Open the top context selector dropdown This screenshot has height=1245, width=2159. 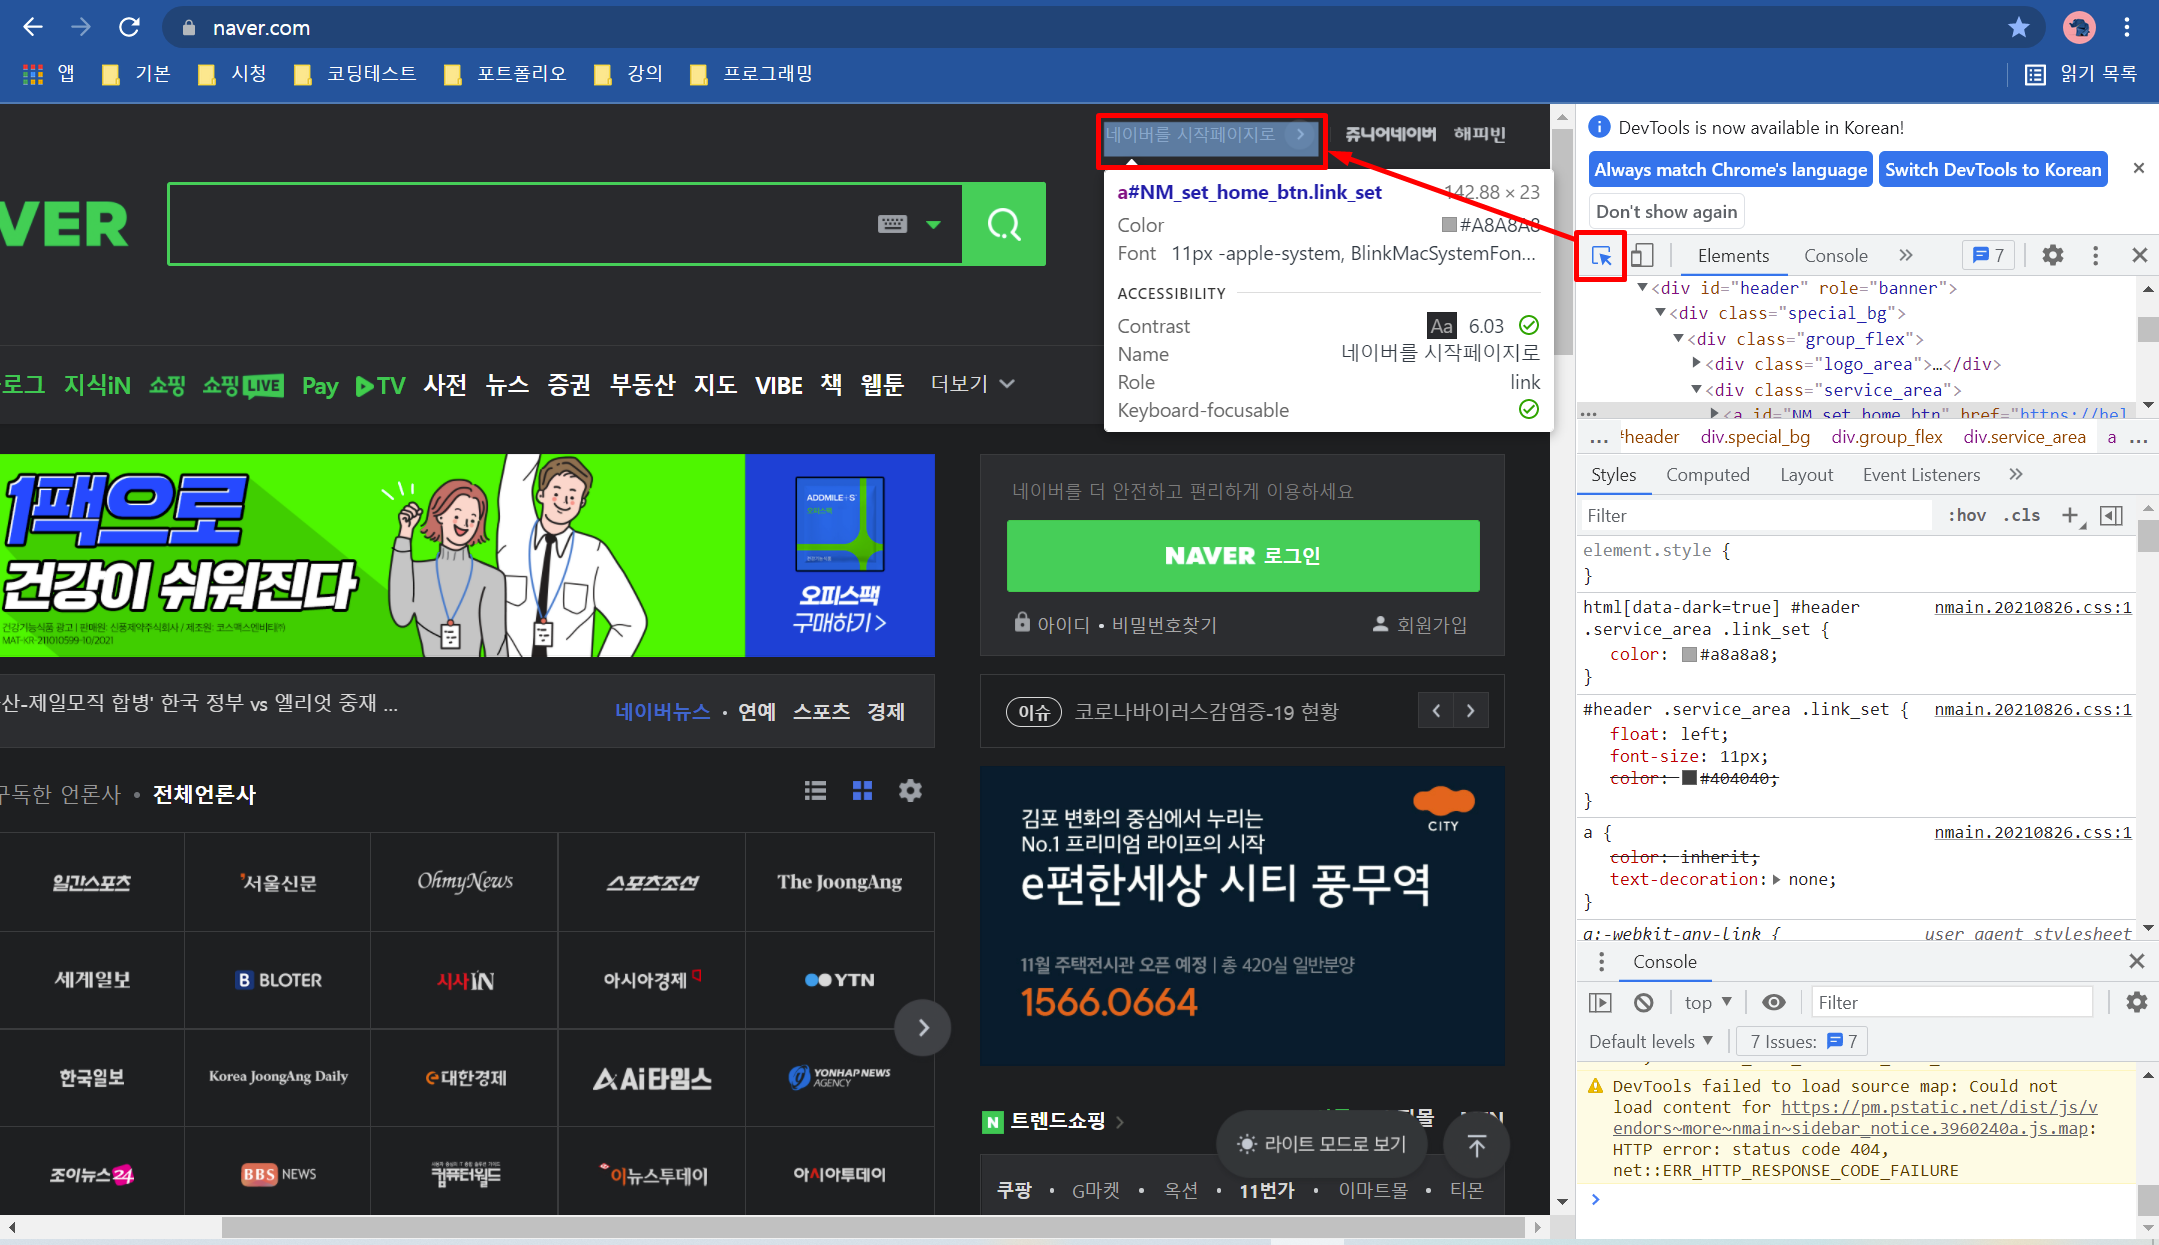[x=1707, y=1002]
